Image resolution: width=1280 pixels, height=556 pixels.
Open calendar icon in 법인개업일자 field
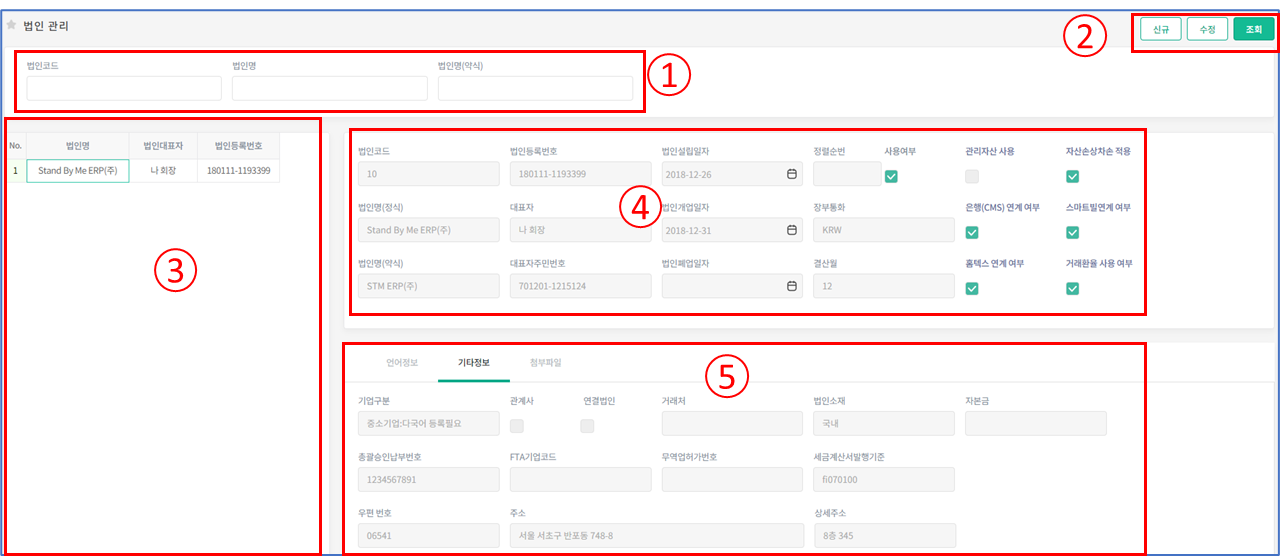coord(792,230)
